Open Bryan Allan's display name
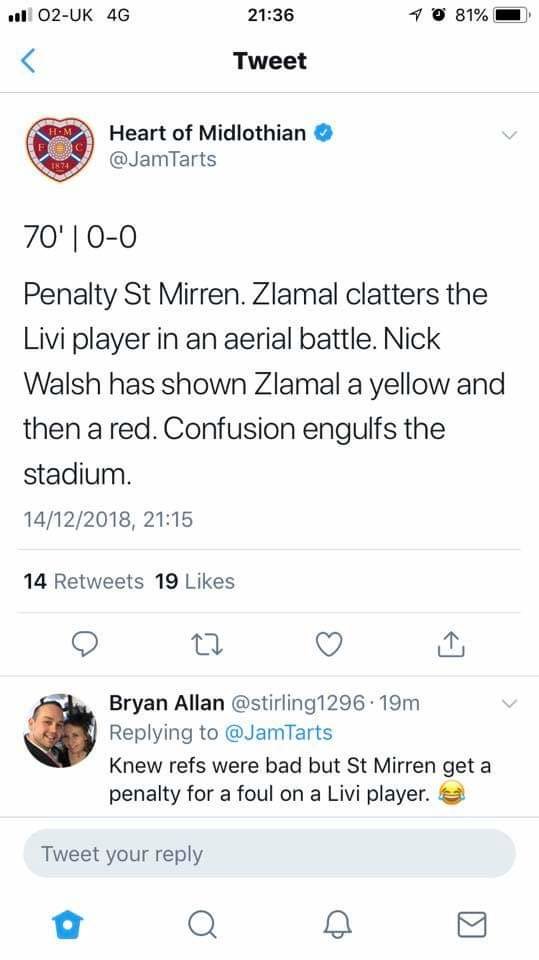The height and width of the screenshot is (960, 539). pos(167,703)
